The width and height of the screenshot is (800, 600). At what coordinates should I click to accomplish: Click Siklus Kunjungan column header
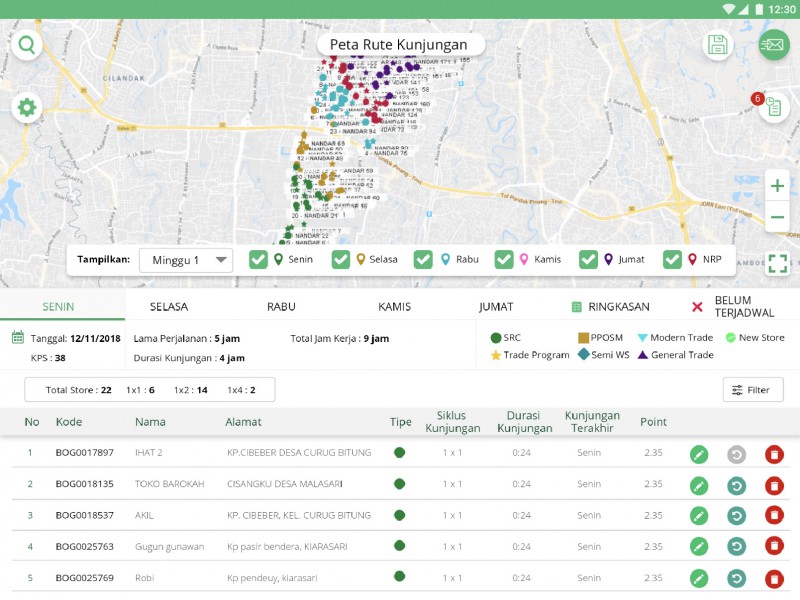point(453,422)
